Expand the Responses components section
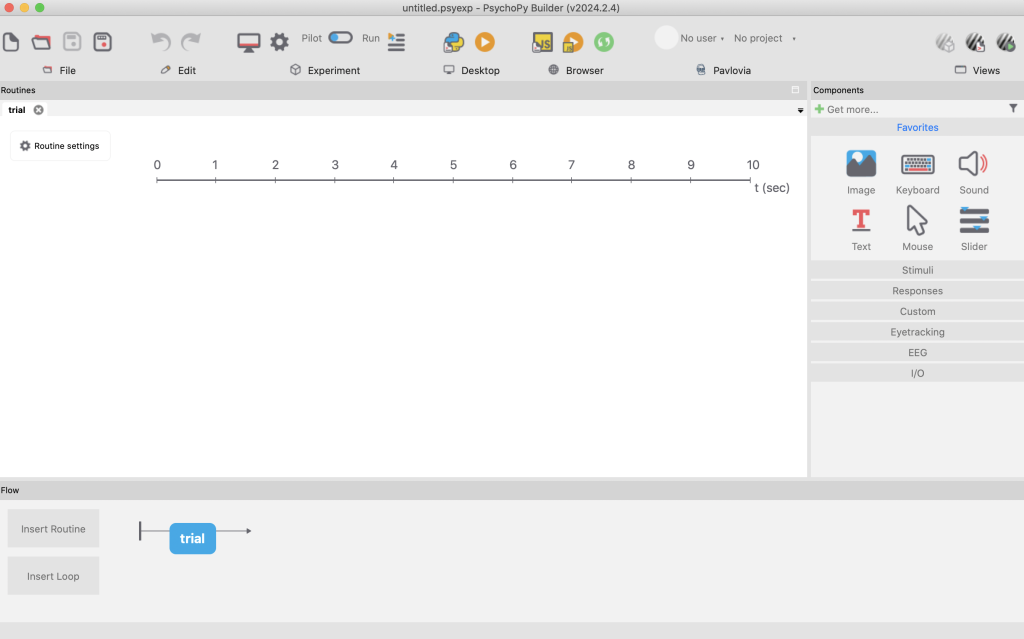This screenshot has height=639, width=1024. [x=917, y=291]
